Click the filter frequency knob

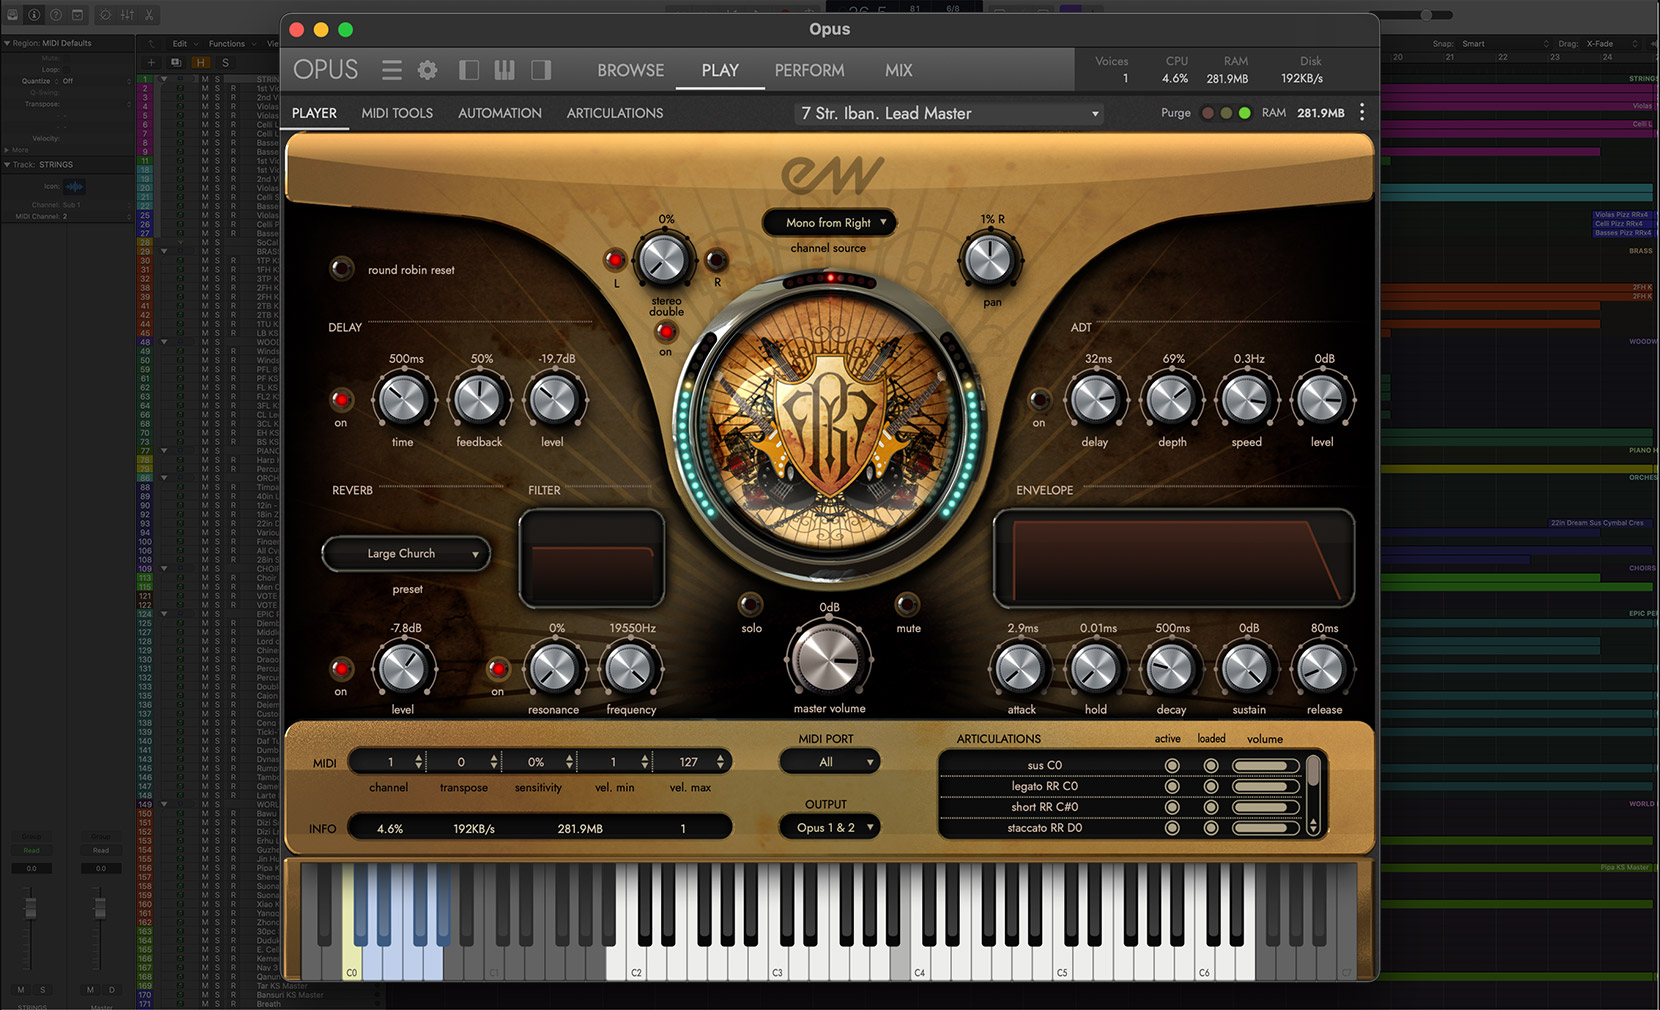point(630,669)
